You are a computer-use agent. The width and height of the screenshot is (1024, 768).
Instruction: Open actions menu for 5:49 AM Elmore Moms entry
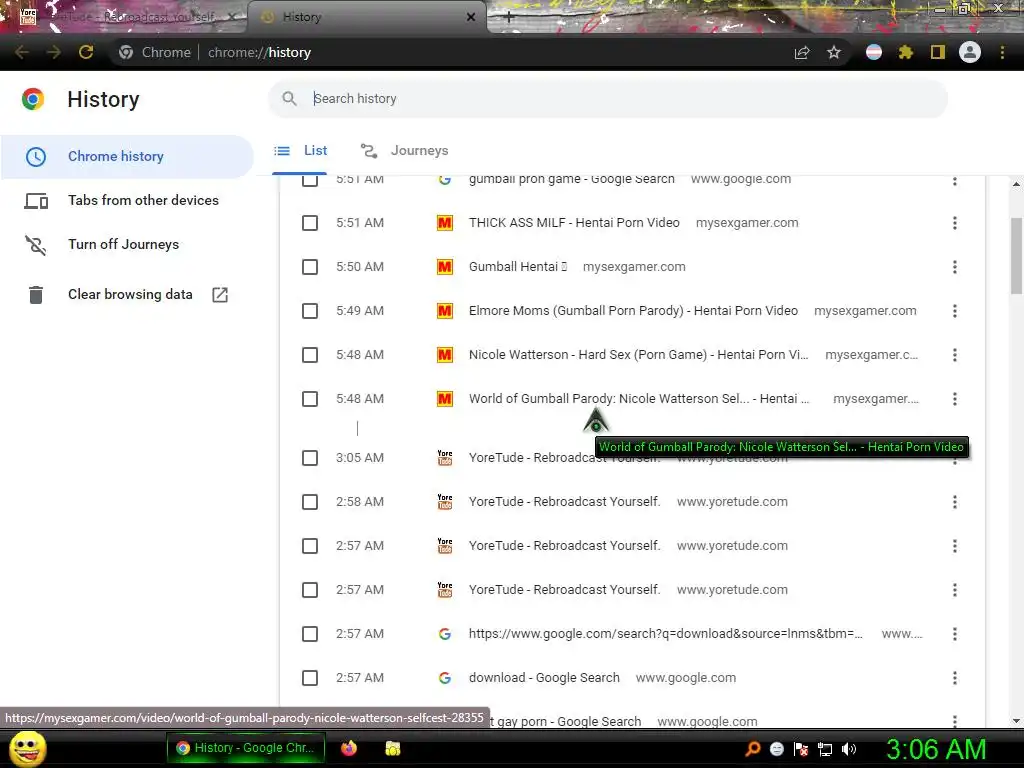click(x=955, y=311)
